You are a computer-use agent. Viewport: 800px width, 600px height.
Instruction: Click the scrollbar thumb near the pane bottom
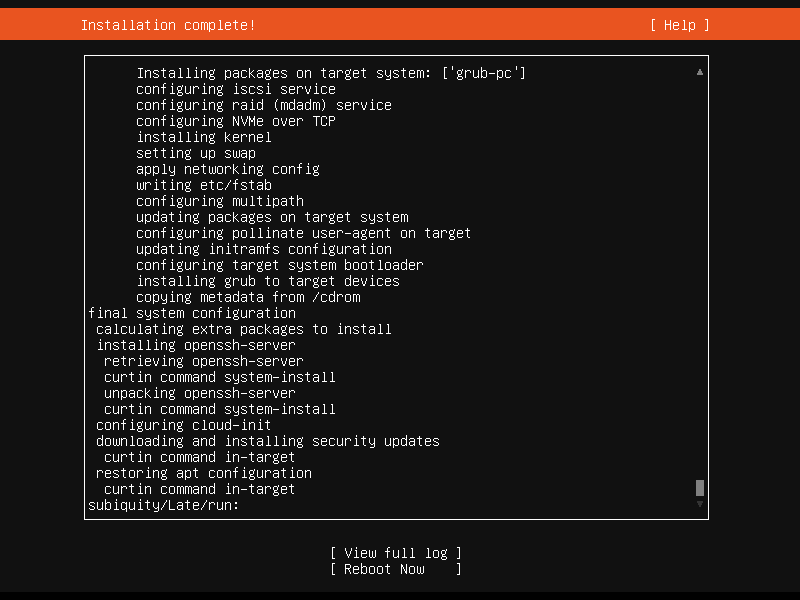tap(700, 489)
